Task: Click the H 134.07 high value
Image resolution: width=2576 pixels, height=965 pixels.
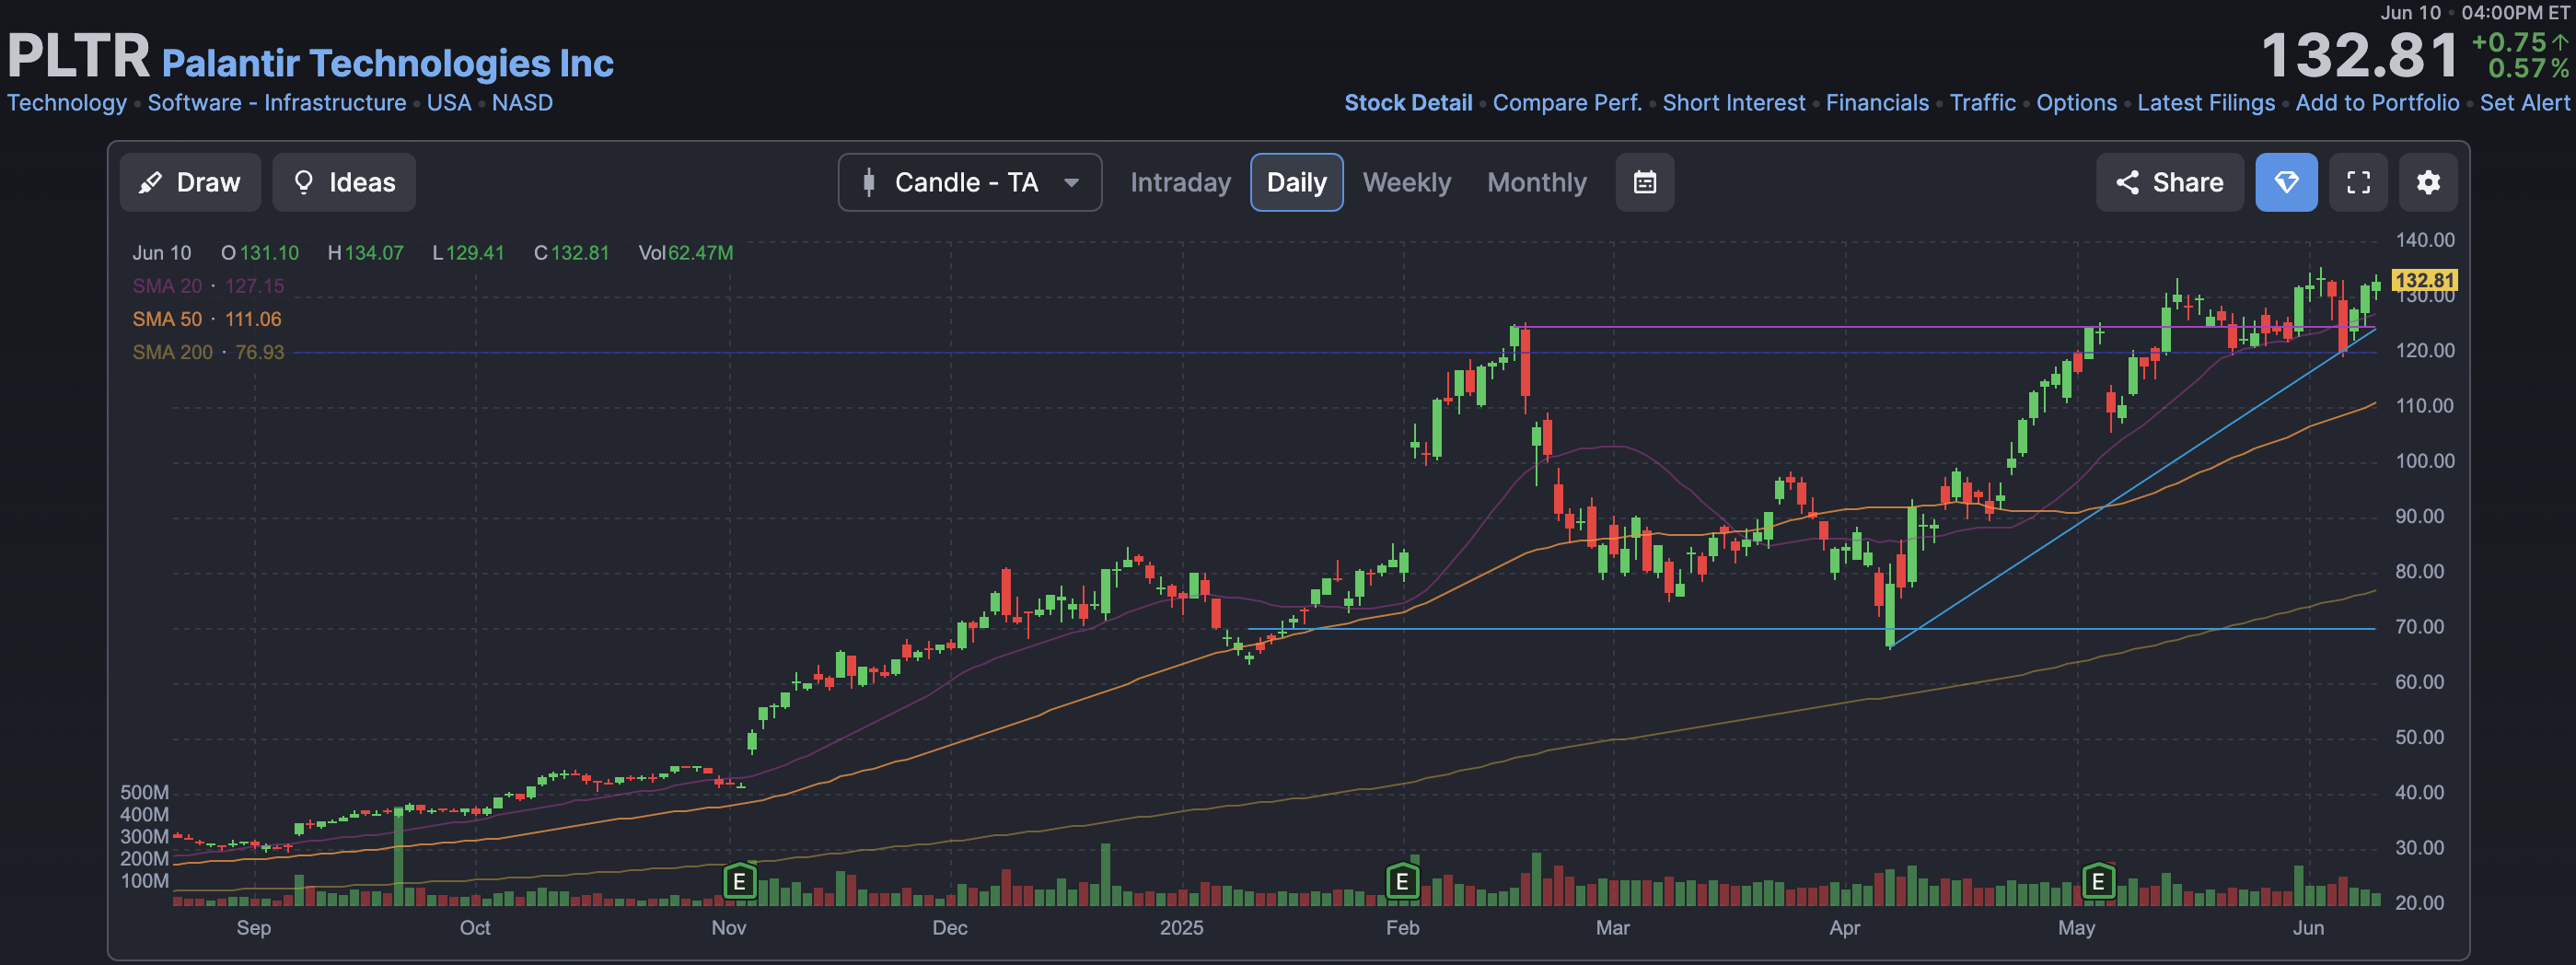Action: coord(365,253)
